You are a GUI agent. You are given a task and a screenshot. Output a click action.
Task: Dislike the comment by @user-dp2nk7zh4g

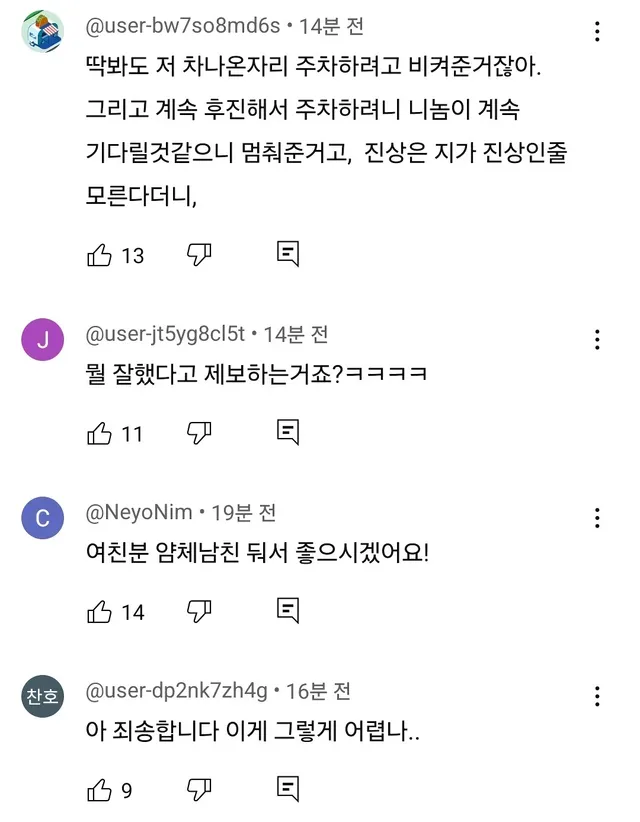[200, 789]
